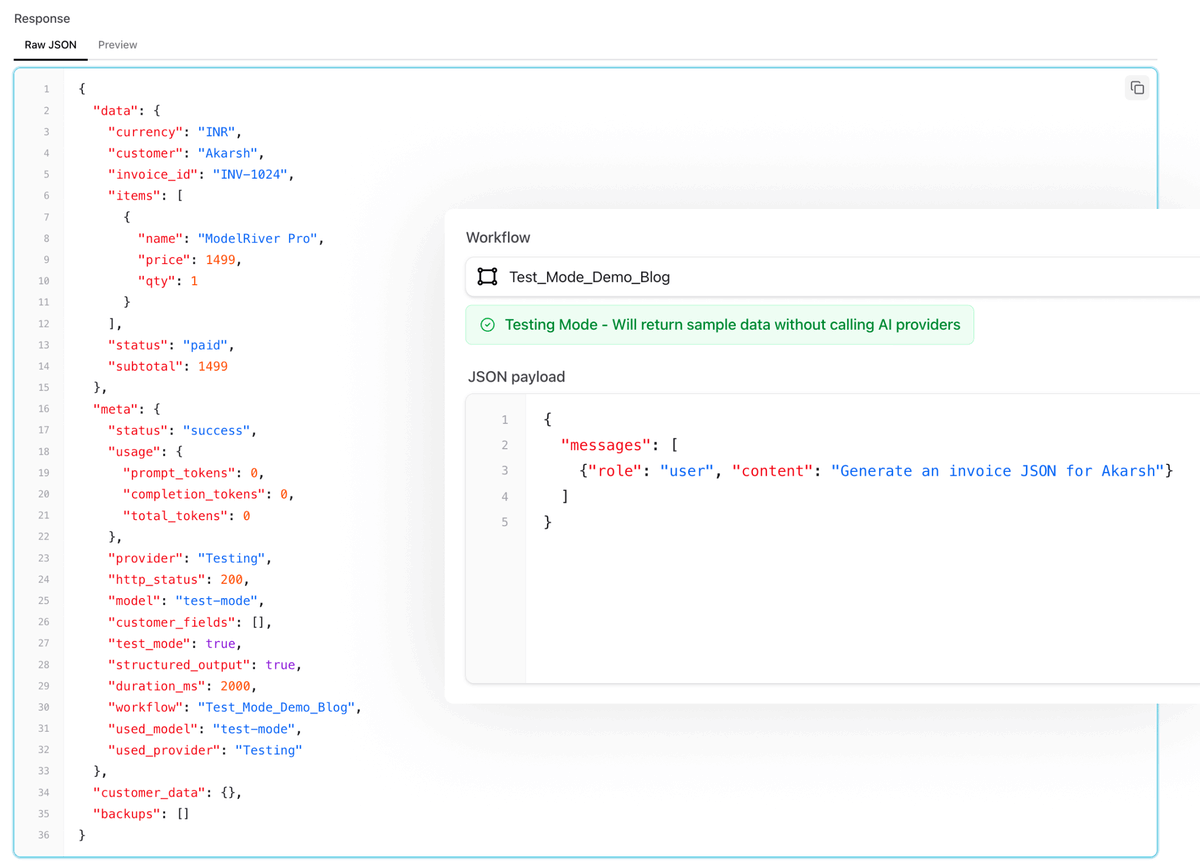Click the "Generate an invoice JSON for Akarsh" string
The height and width of the screenshot is (866, 1200).
(x=997, y=471)
